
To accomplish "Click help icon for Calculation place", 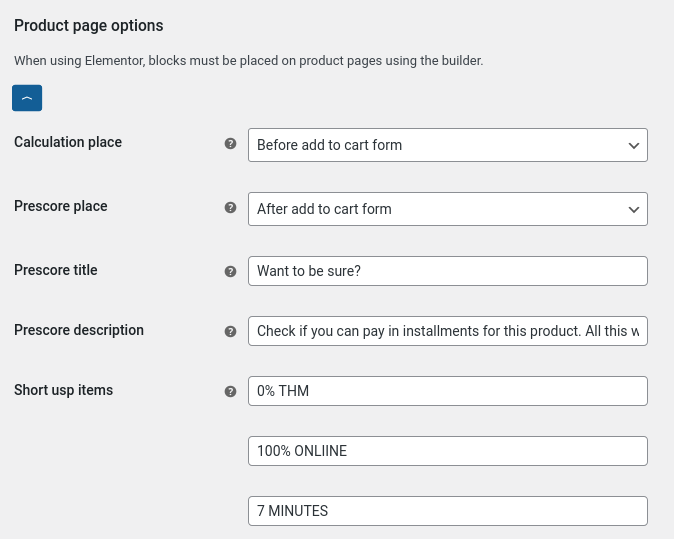I will click(231, 144).
